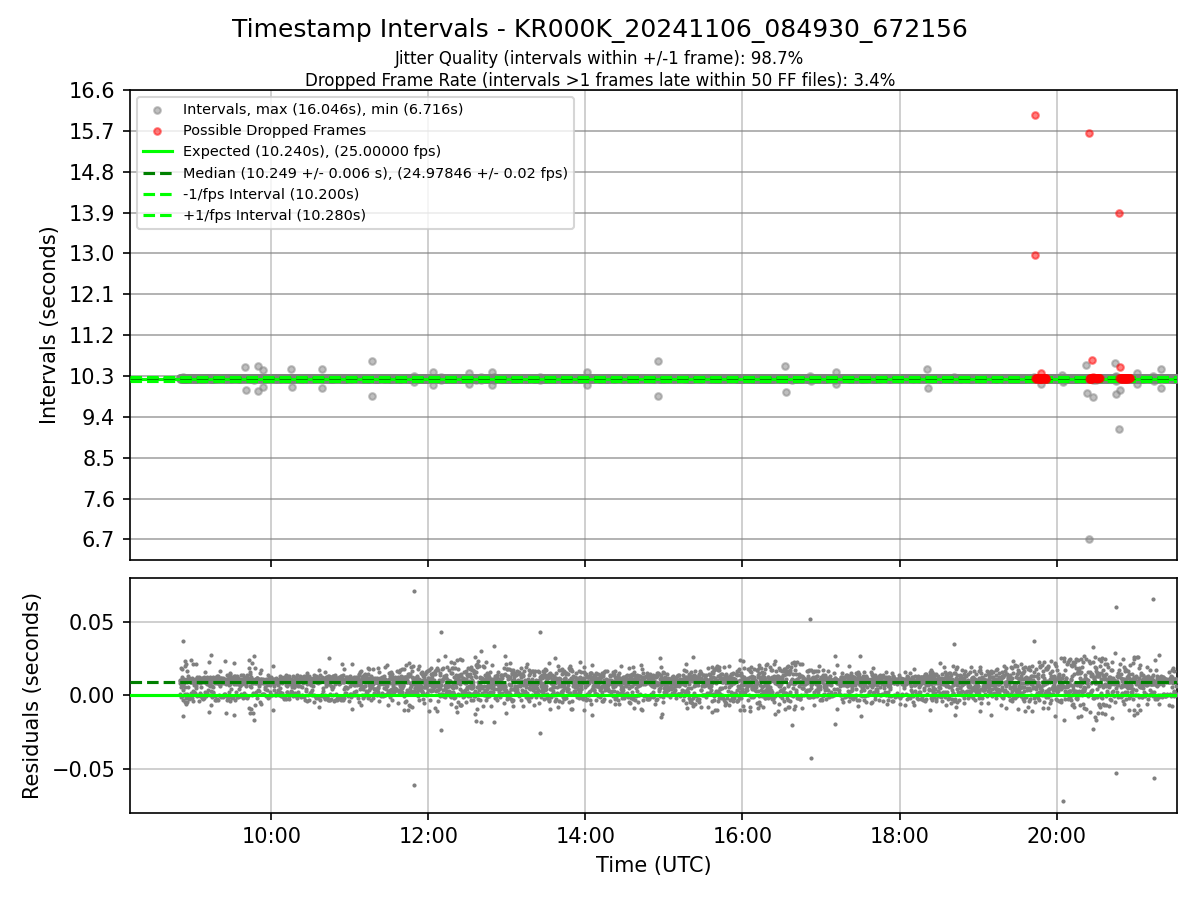Click the residuals tick label 0.00

(x=94, y=695)
